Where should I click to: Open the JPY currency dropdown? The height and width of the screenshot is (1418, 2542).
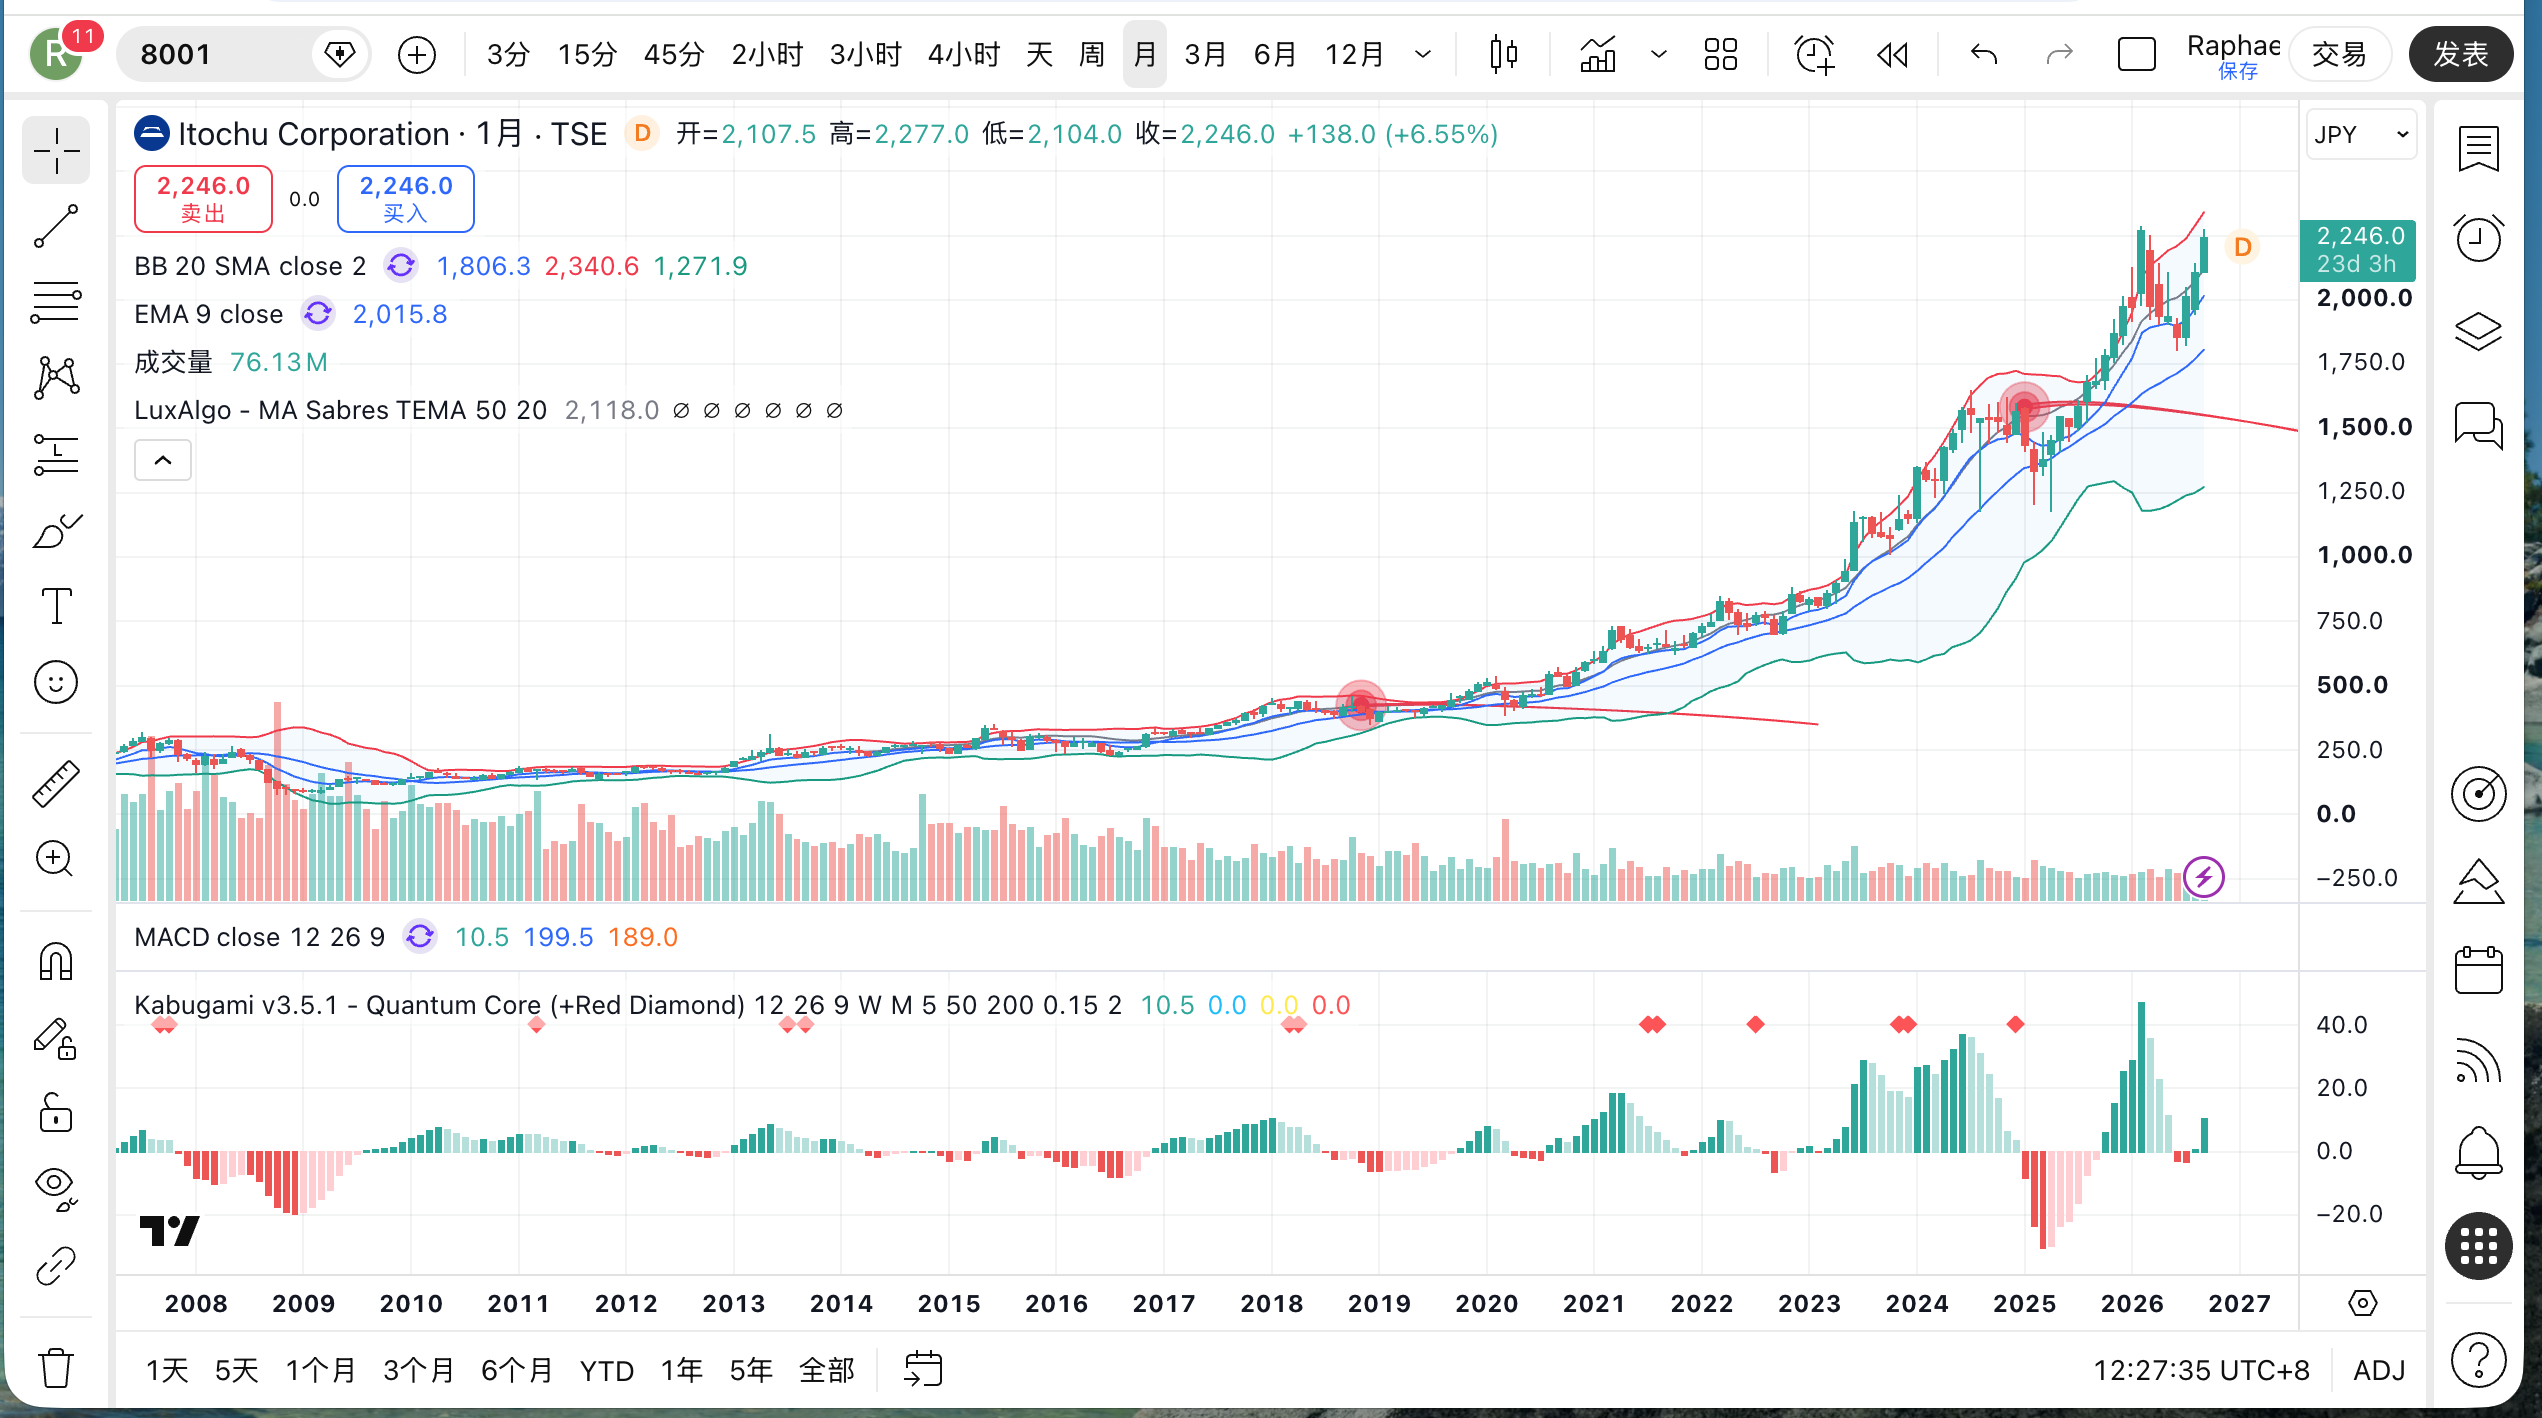click(x=2362, y=134)
